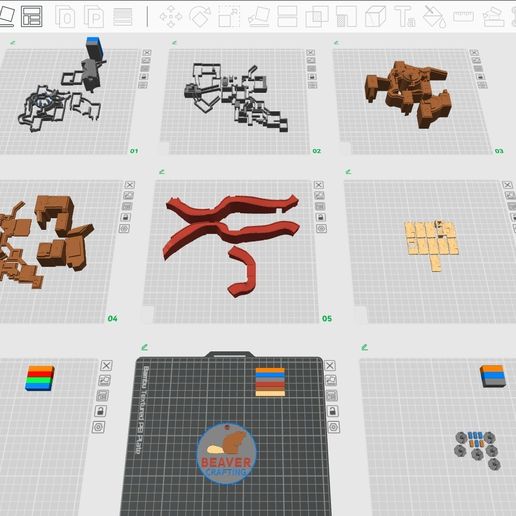Click the Split to parts icon
The height and width of the screenshot is (516, 516).
point(94,16)
